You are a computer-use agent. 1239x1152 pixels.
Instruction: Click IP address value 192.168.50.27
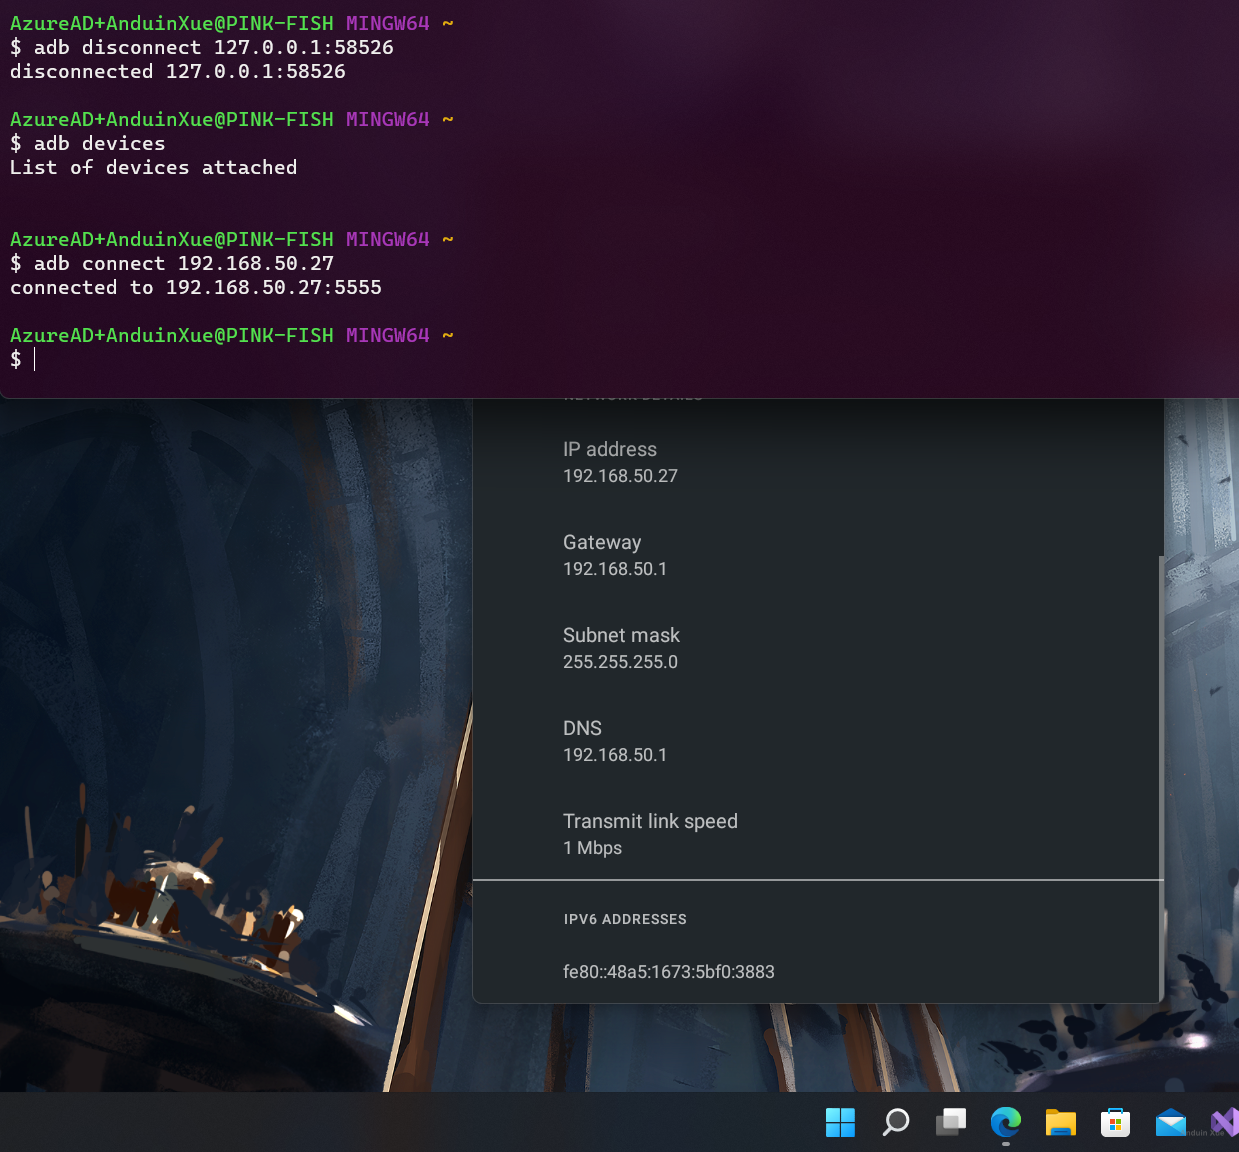click(620, 476)
